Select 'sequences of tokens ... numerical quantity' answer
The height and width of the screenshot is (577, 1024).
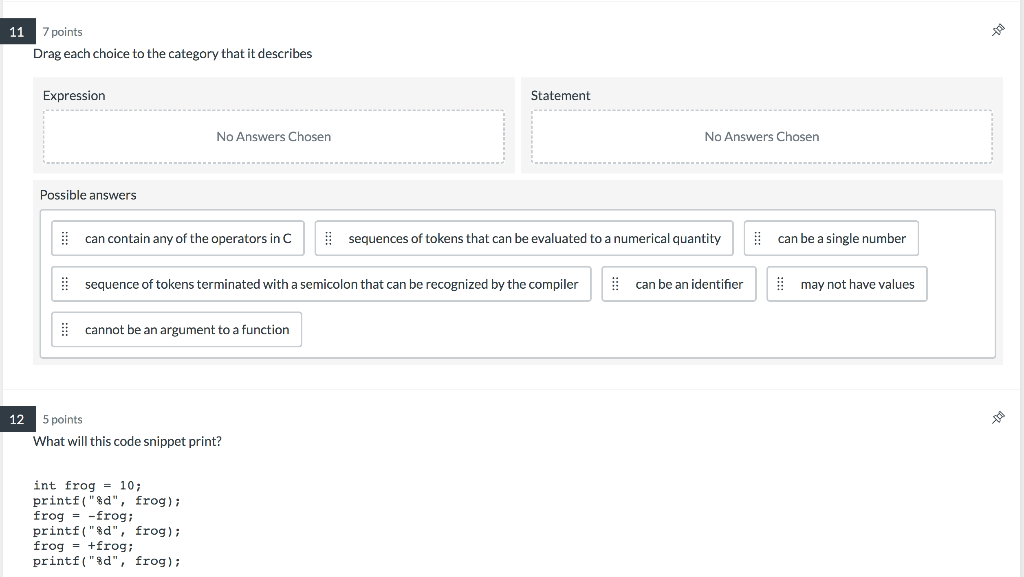534,239
